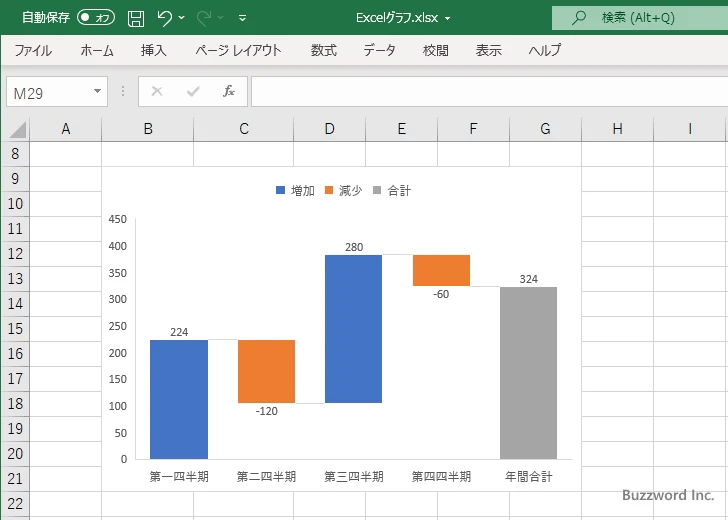Select row 8 header

point(15,154)
